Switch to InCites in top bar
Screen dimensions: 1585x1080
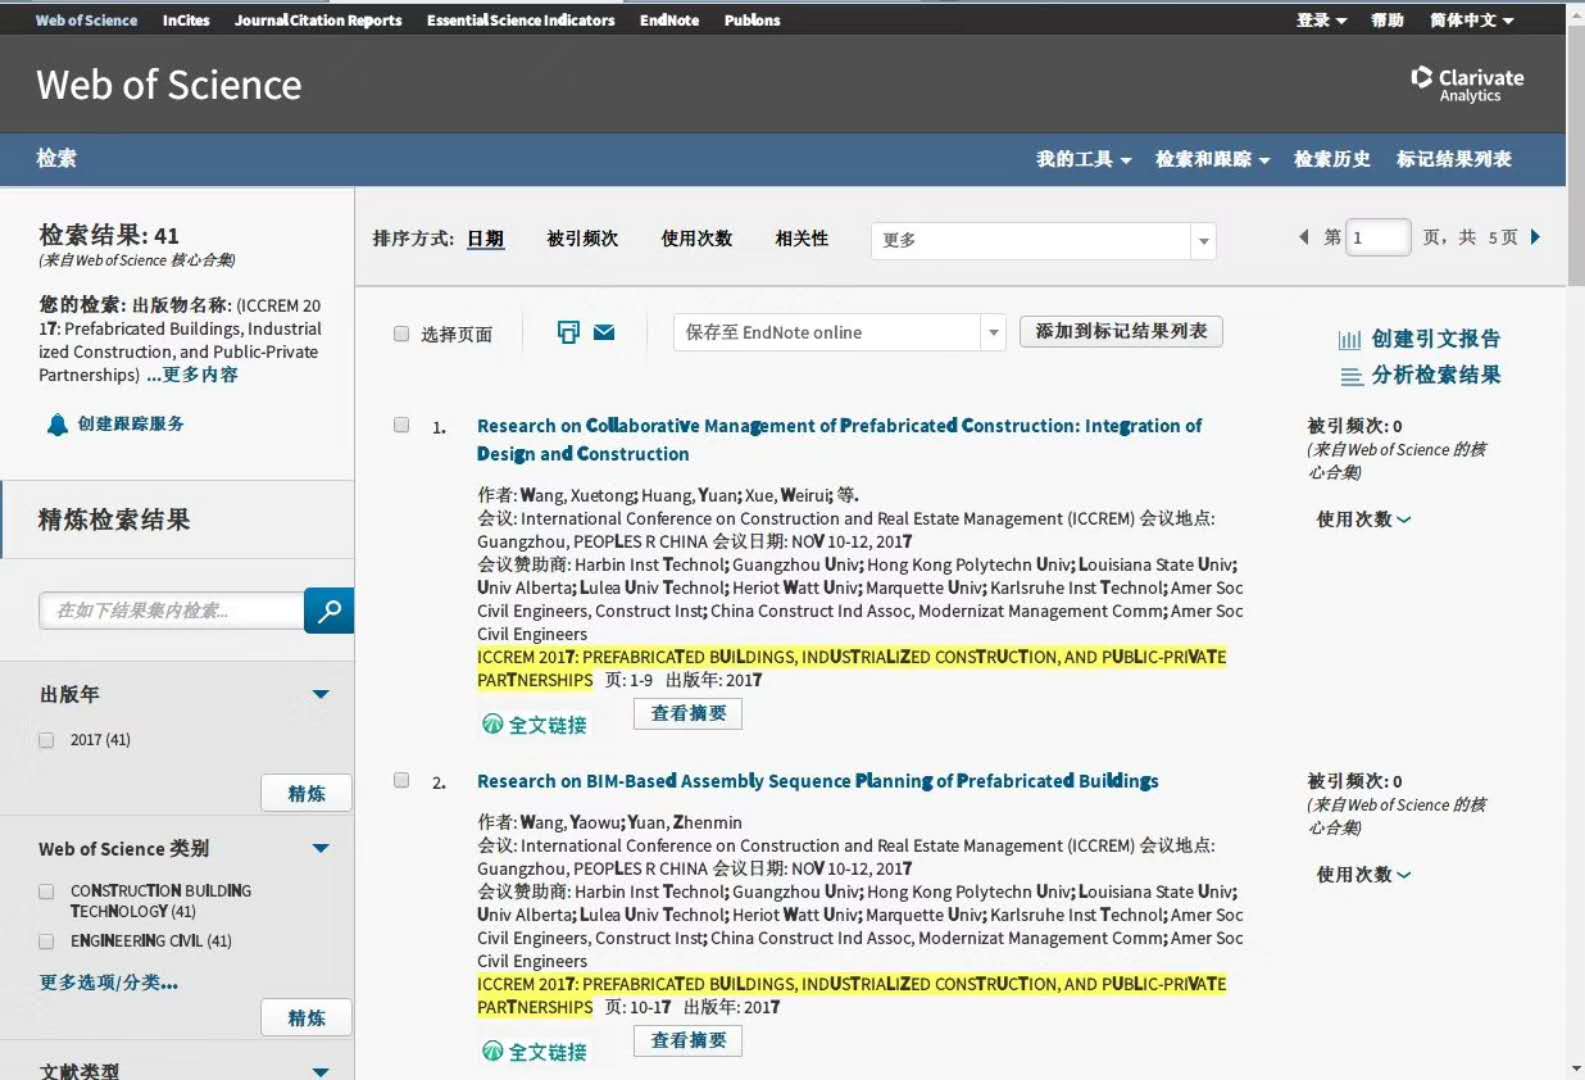186,20
